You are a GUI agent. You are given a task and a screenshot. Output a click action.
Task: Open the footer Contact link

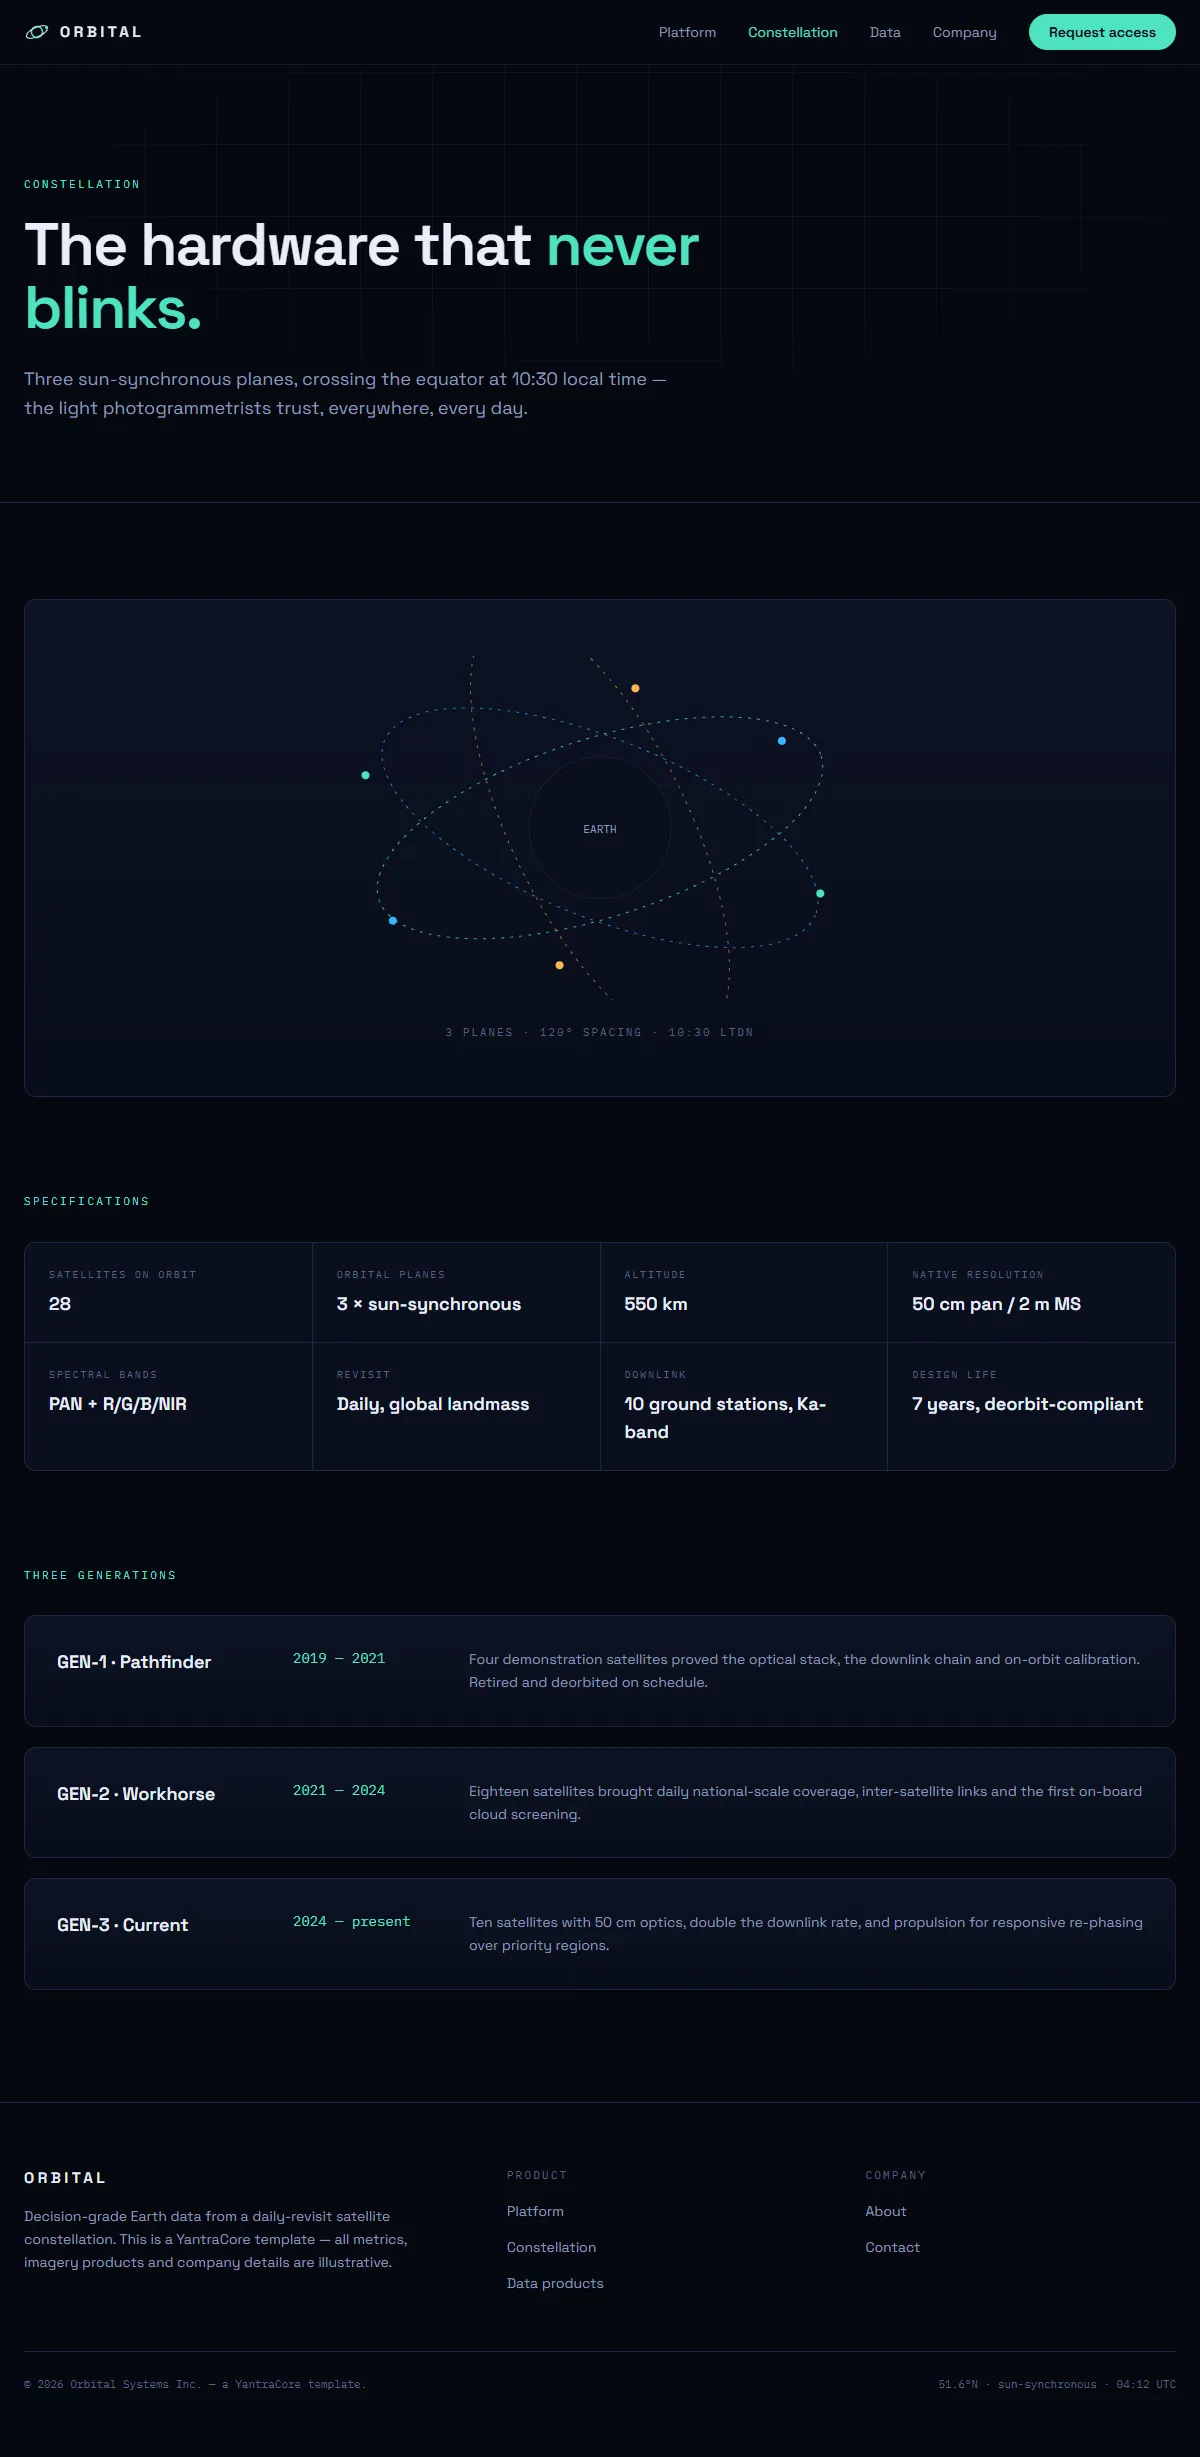tap(892, 2247)
